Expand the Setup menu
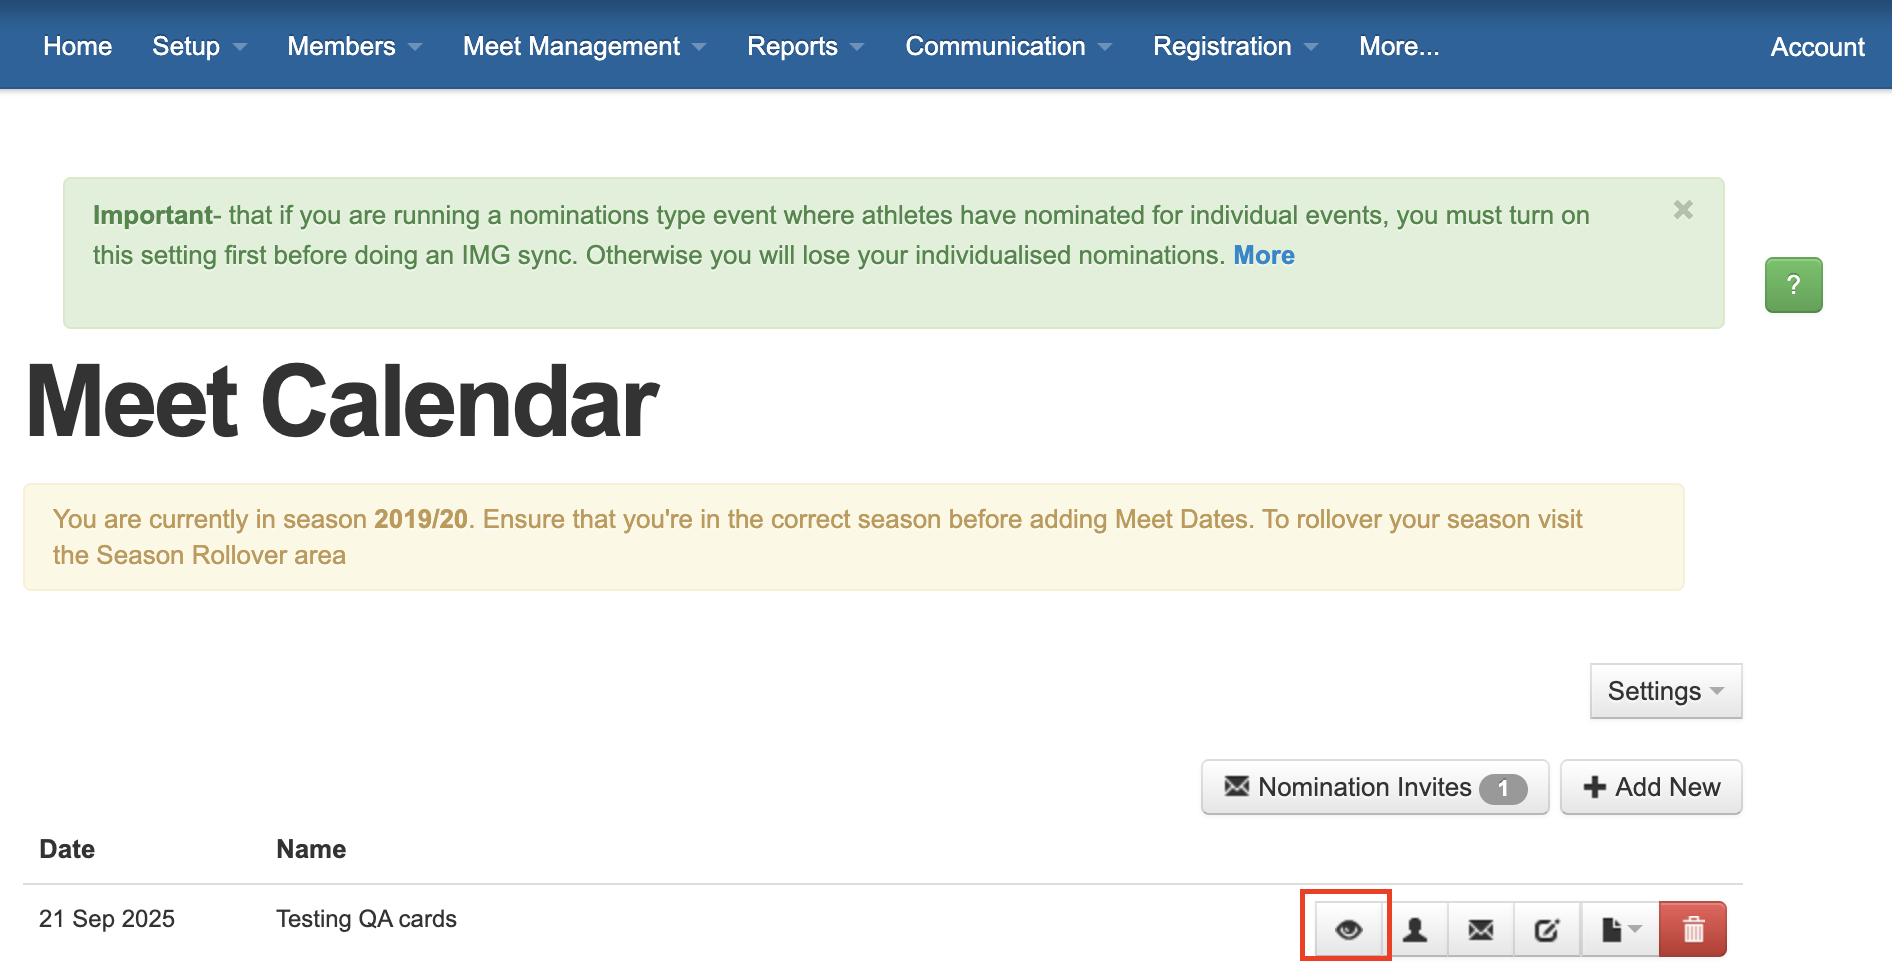1892x968 pixels. [x=199, y=46]
